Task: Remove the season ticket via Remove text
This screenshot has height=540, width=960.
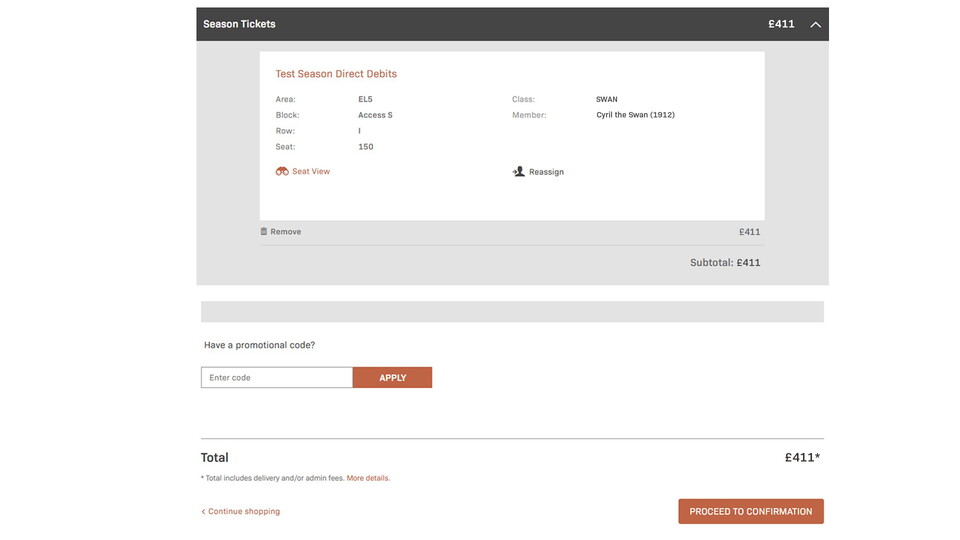Action: (x=285, y=232)
